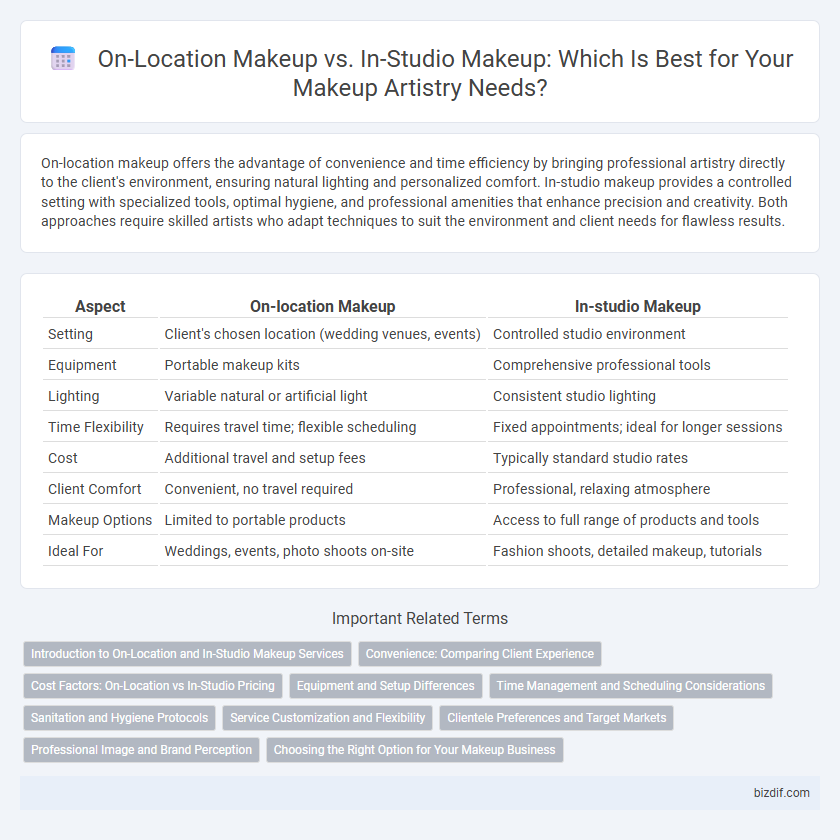Select the 'Setting' row label
The height and width of the screenshot is (840, 840).
pos(70,334)
